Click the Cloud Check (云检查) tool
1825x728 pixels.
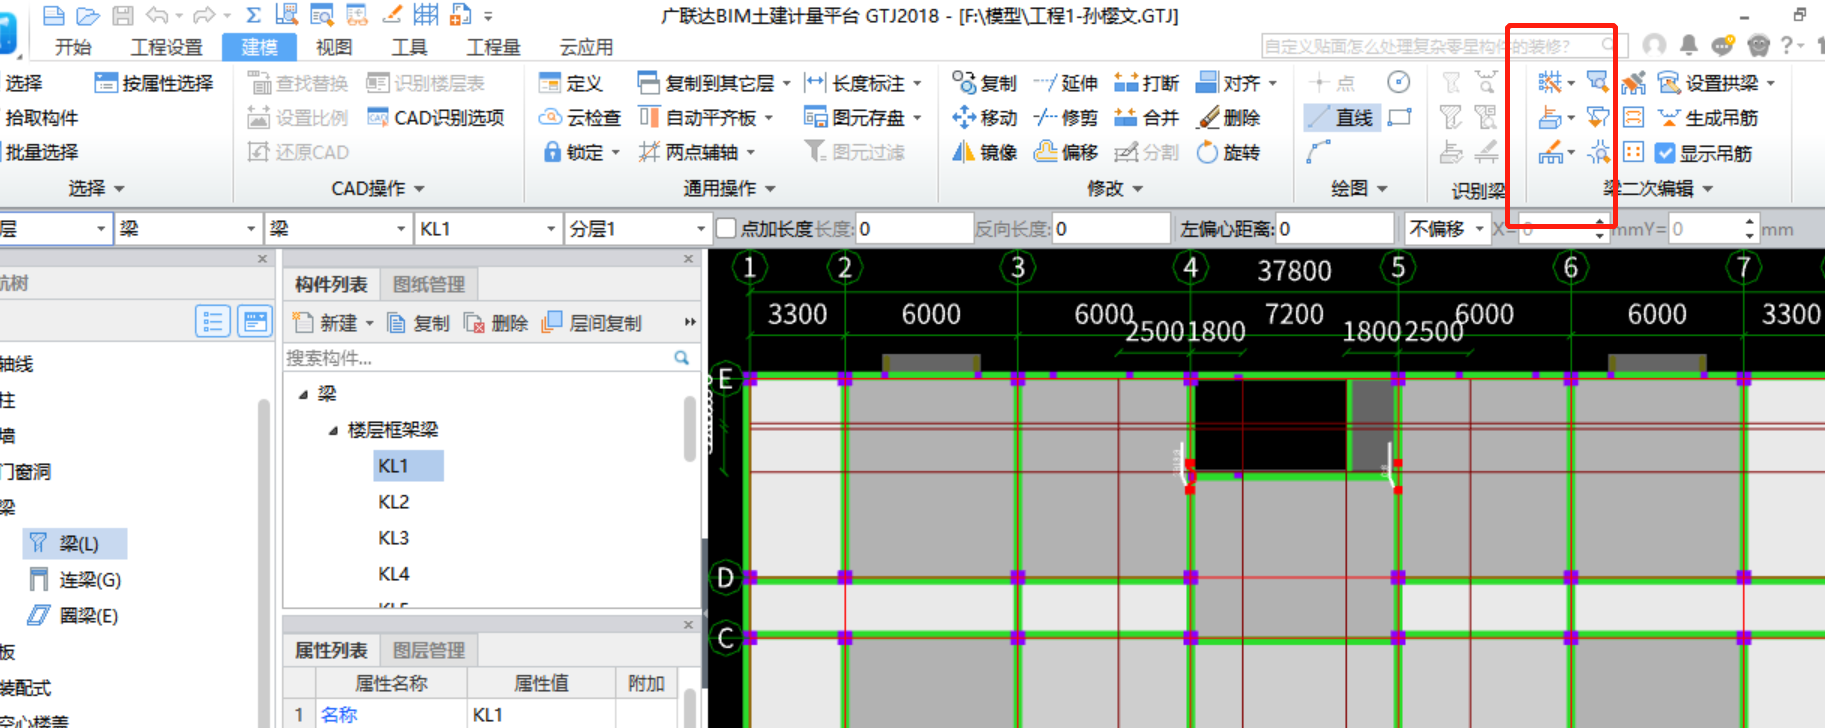[x=580, y=118]
